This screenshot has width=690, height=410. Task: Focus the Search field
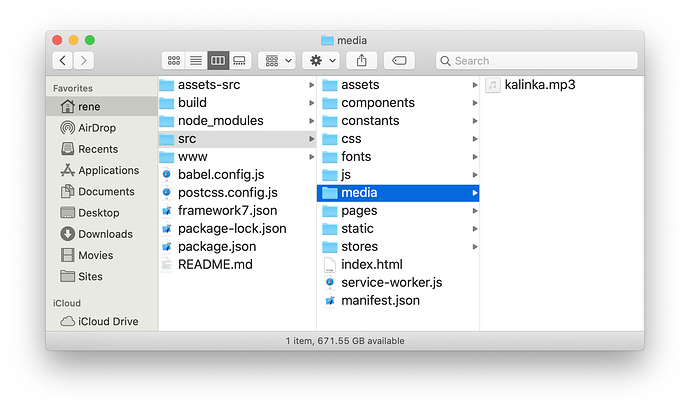536,60
